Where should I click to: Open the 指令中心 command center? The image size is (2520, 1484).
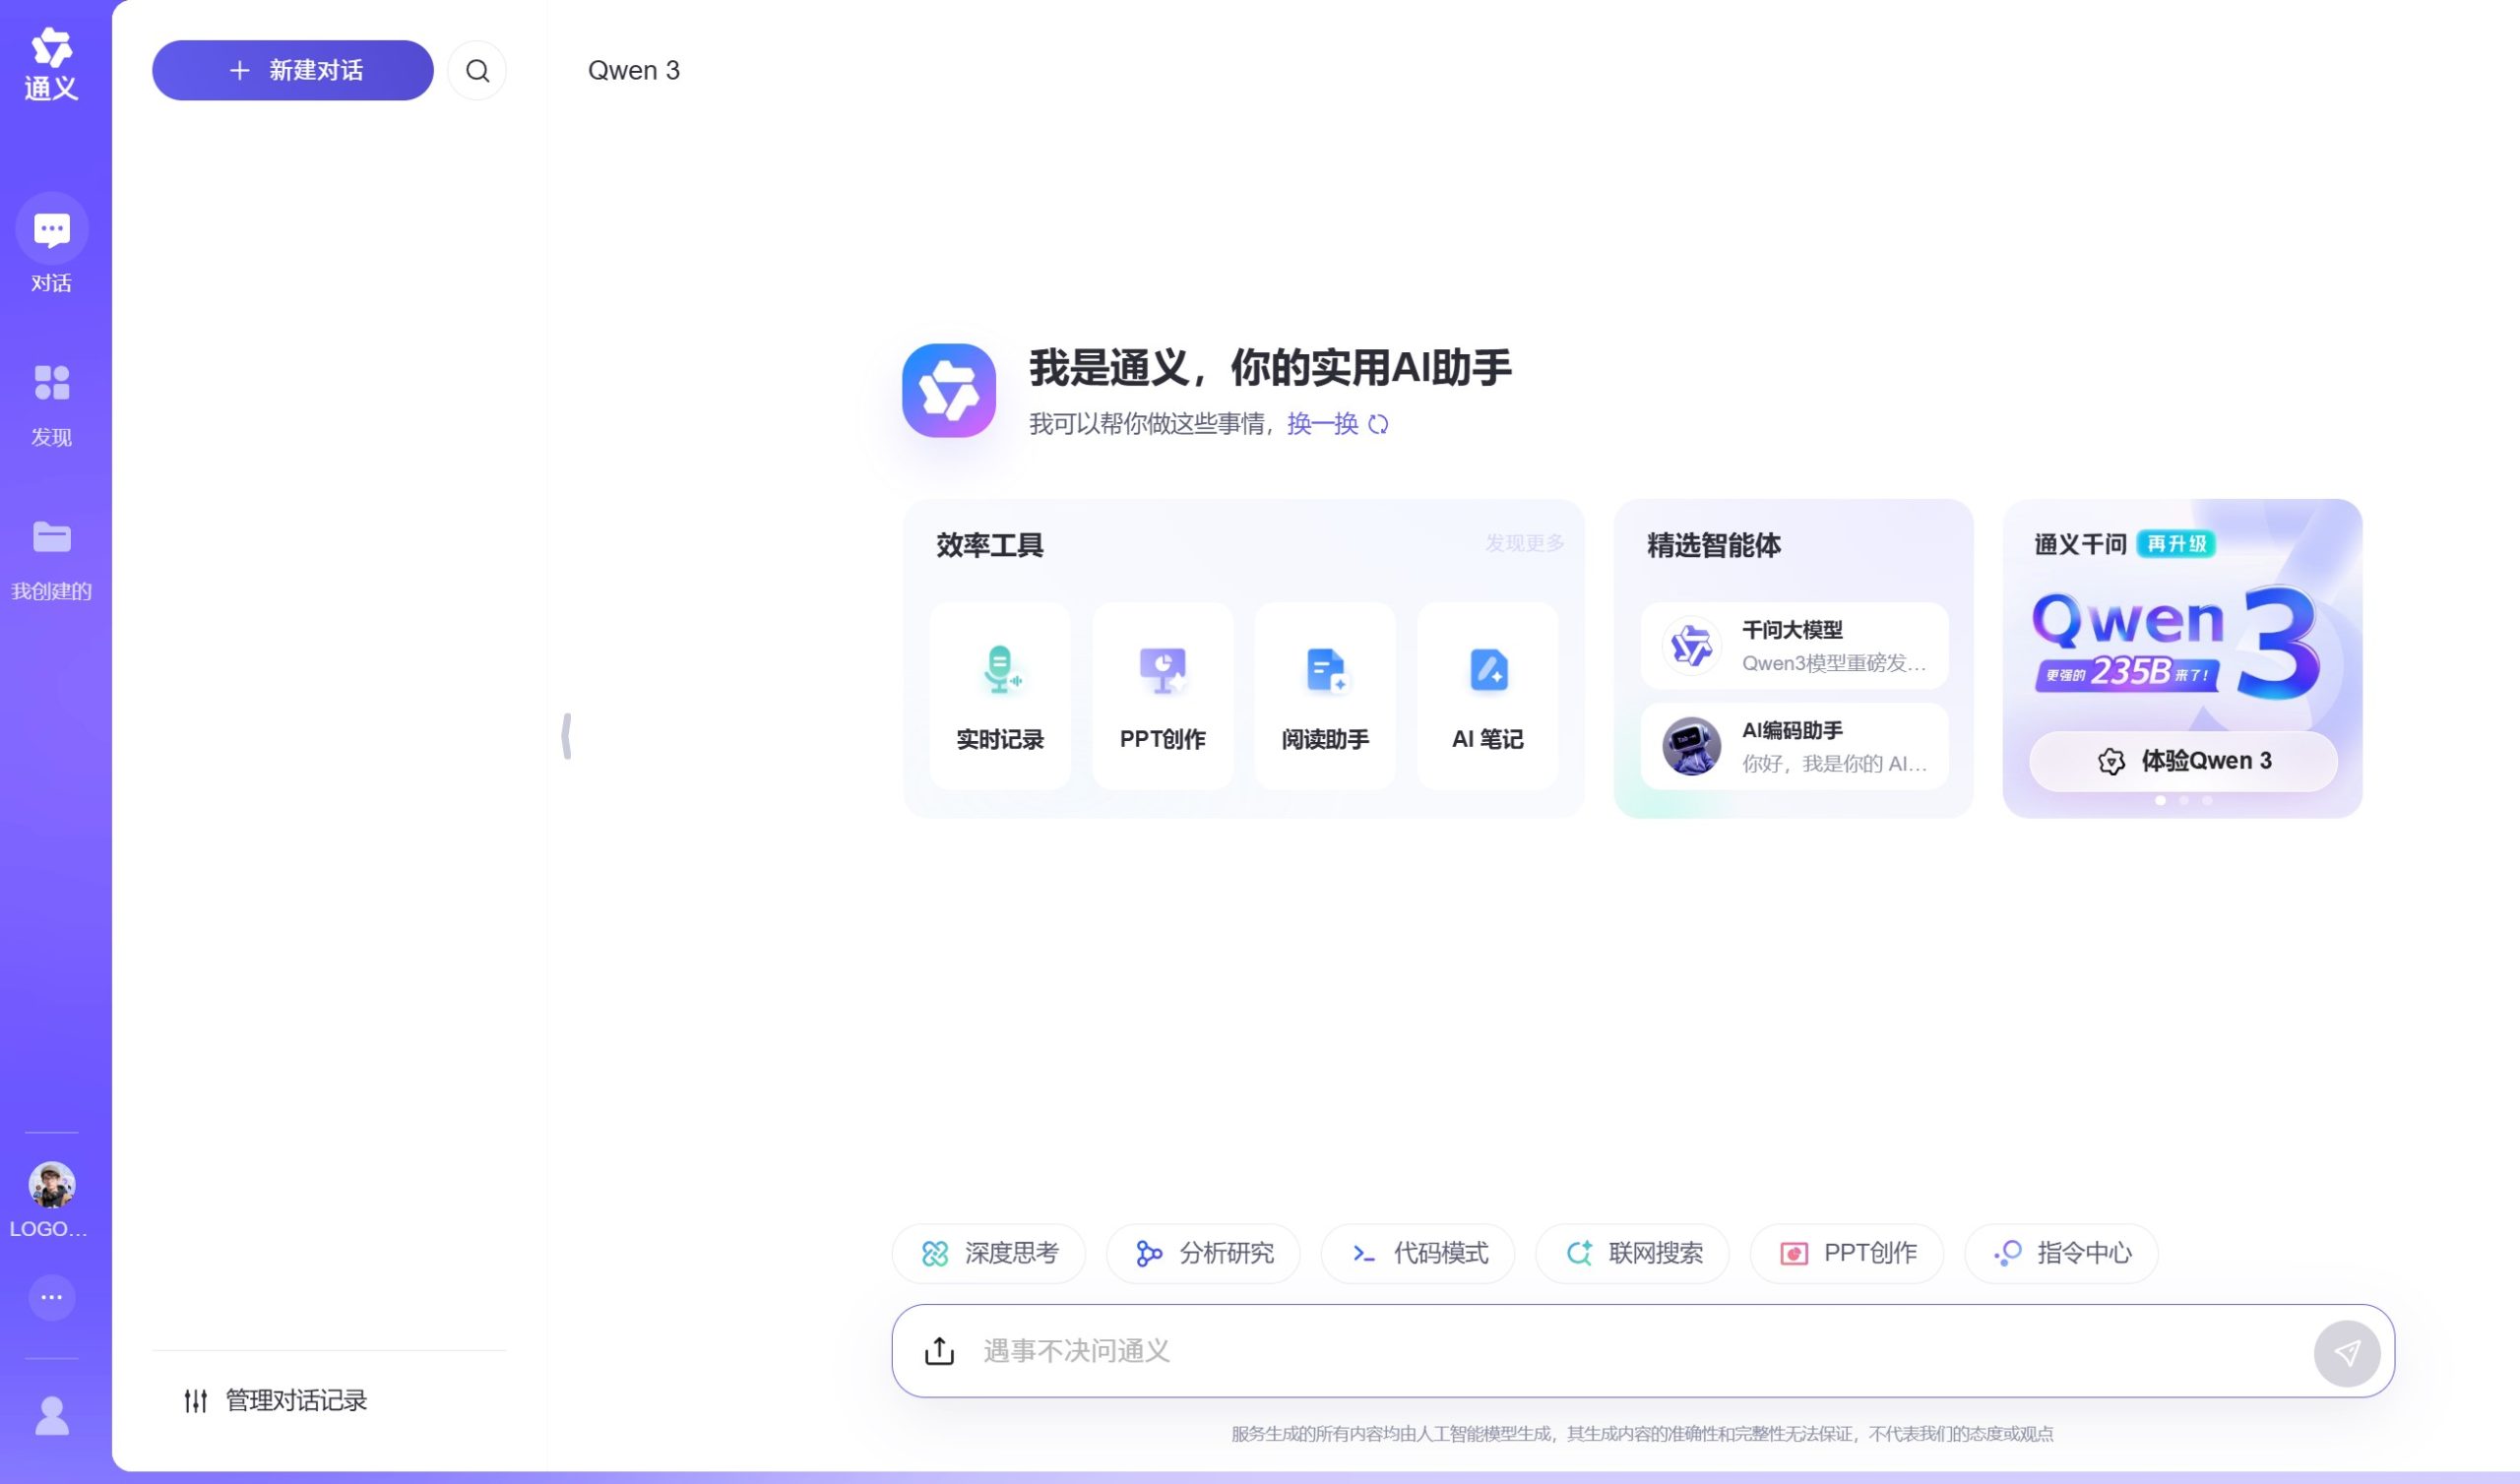click(2062, 1253)
